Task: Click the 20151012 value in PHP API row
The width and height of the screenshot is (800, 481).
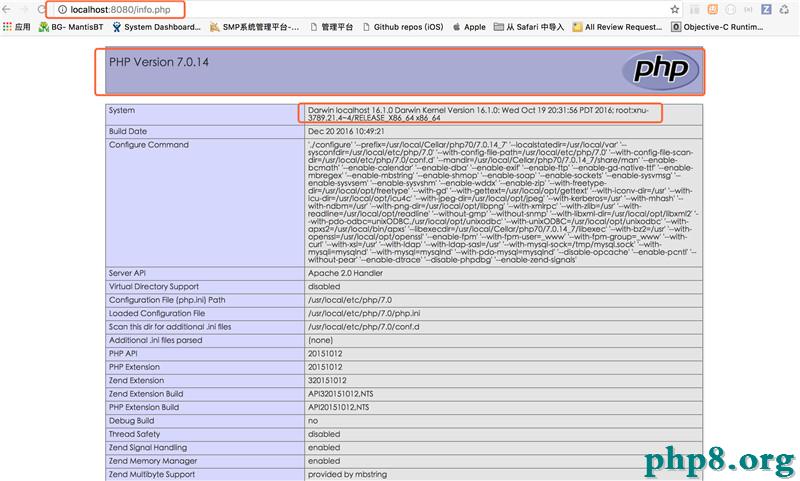Action: [x=324, y=353]
